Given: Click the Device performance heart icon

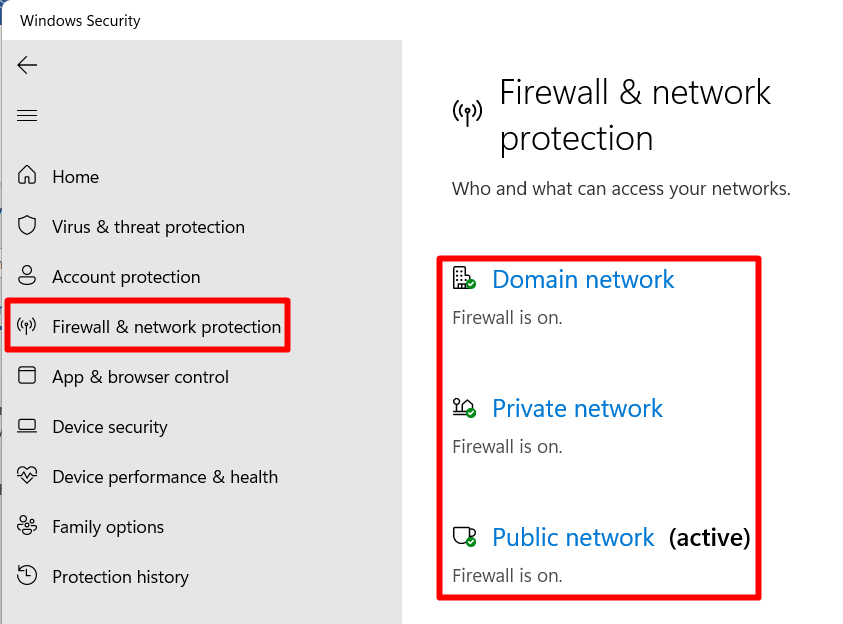Looking at the screenshot, I should [27, 475].
